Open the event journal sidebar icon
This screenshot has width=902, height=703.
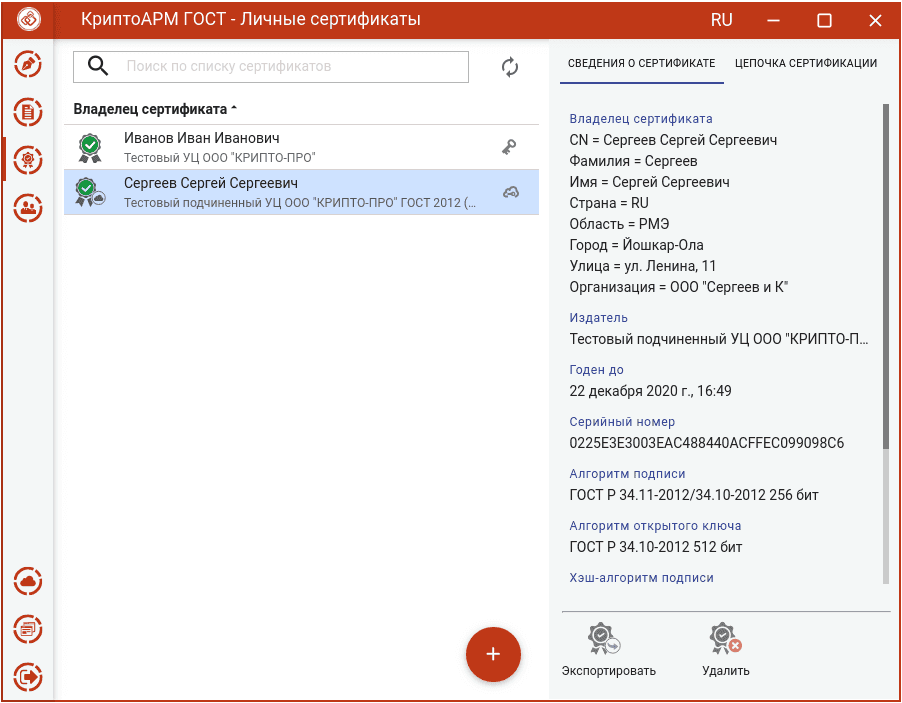pyautogui.click(x=28, y=629)
